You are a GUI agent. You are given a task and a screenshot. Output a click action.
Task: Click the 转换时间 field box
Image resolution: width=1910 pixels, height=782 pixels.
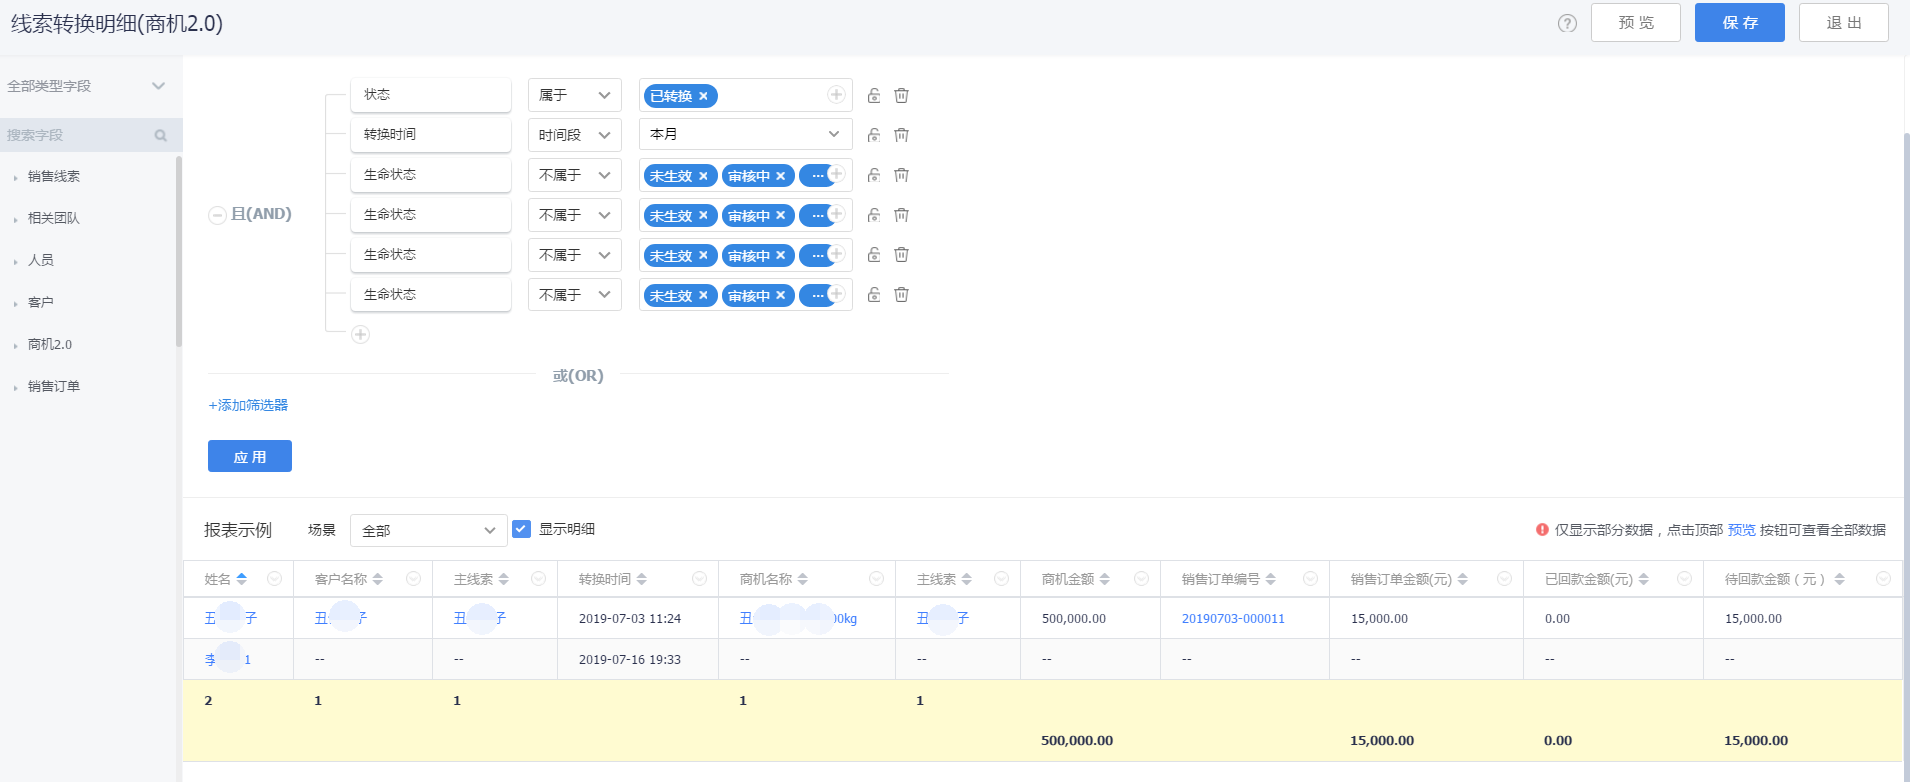431,135
